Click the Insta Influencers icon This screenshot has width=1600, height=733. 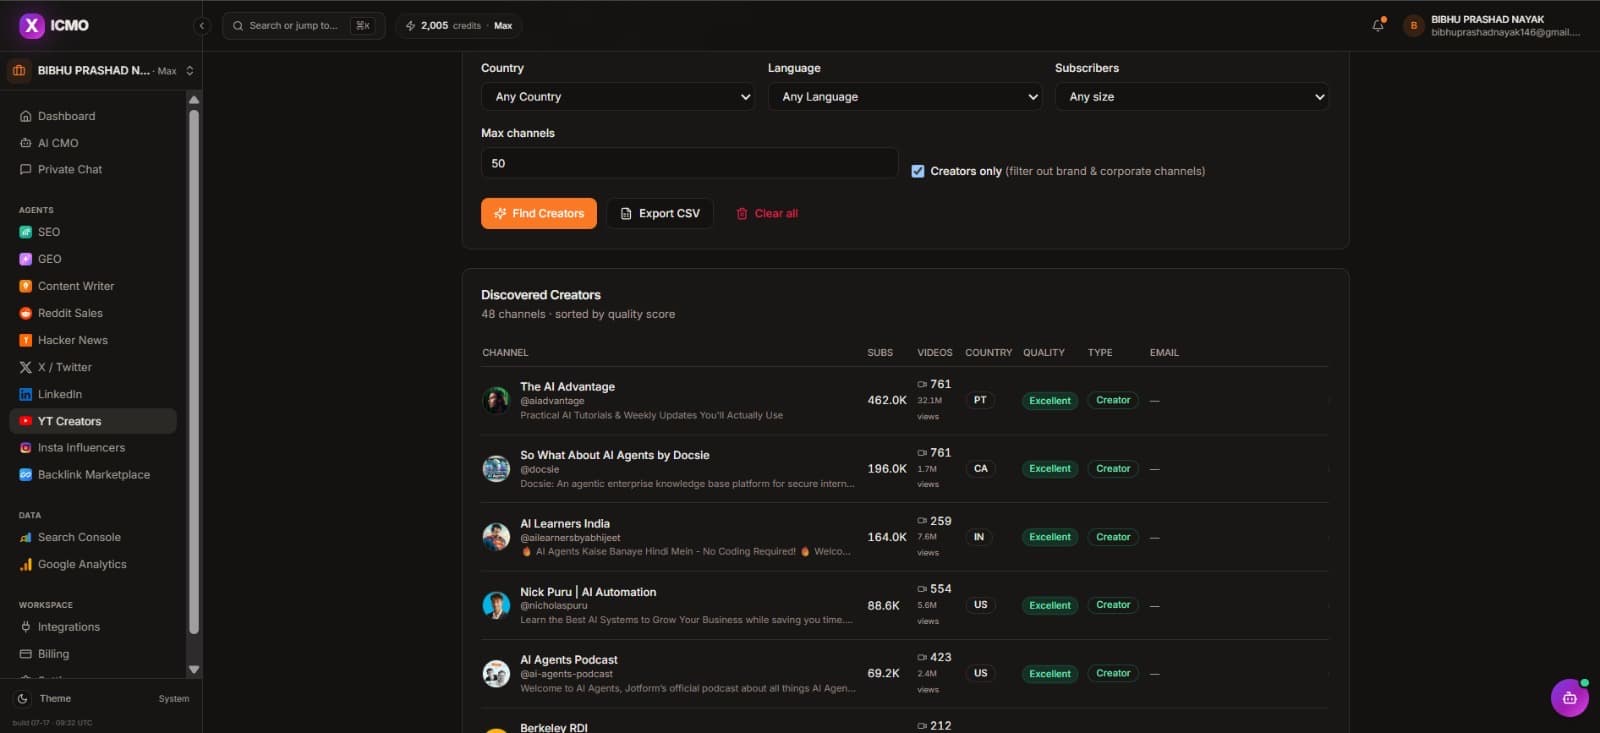[26, 448]
